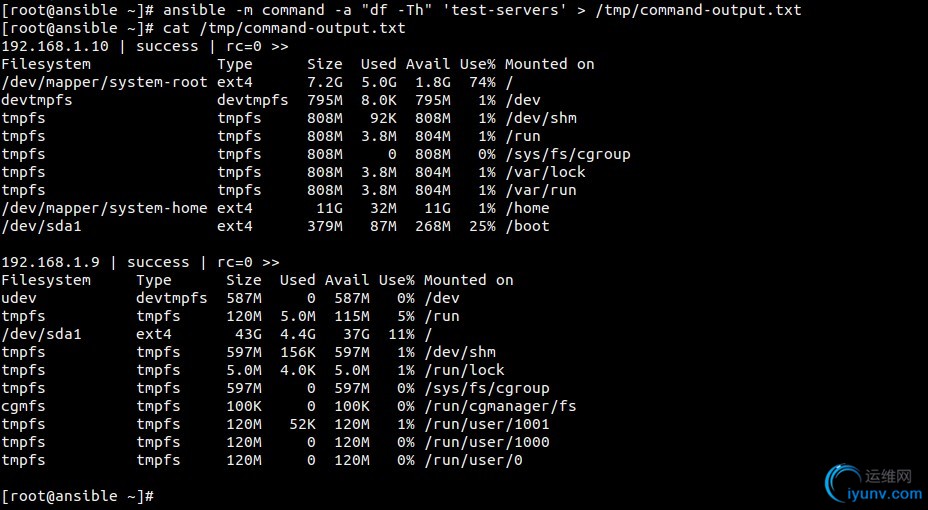The width and height of the screenshot is (928, 510).
Task: Click the 192.168.1.10 success result line
Action: coord(145,46)
